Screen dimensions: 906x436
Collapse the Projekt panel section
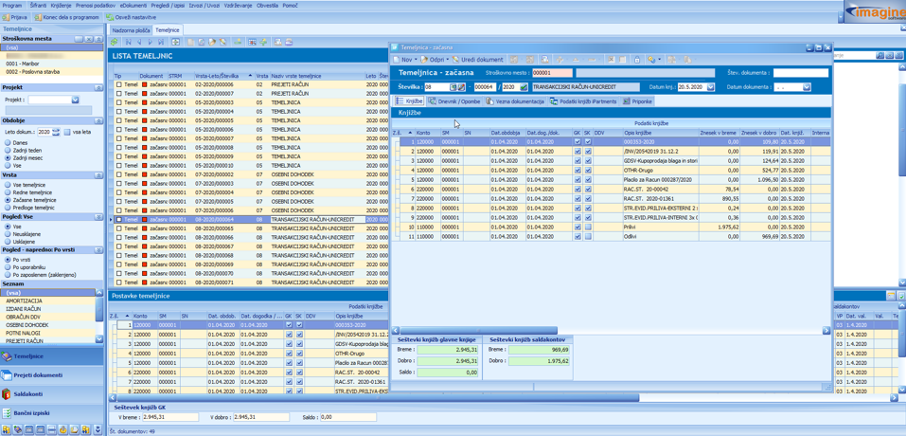pos(99,88)
